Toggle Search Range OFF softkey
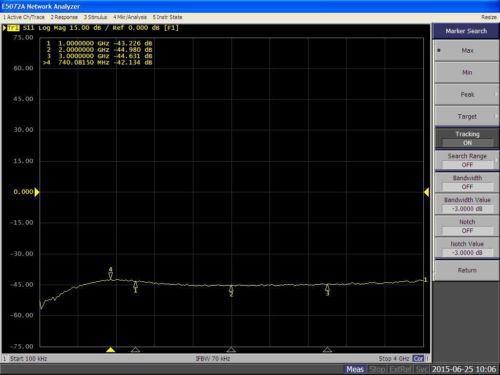 [467, 160]
